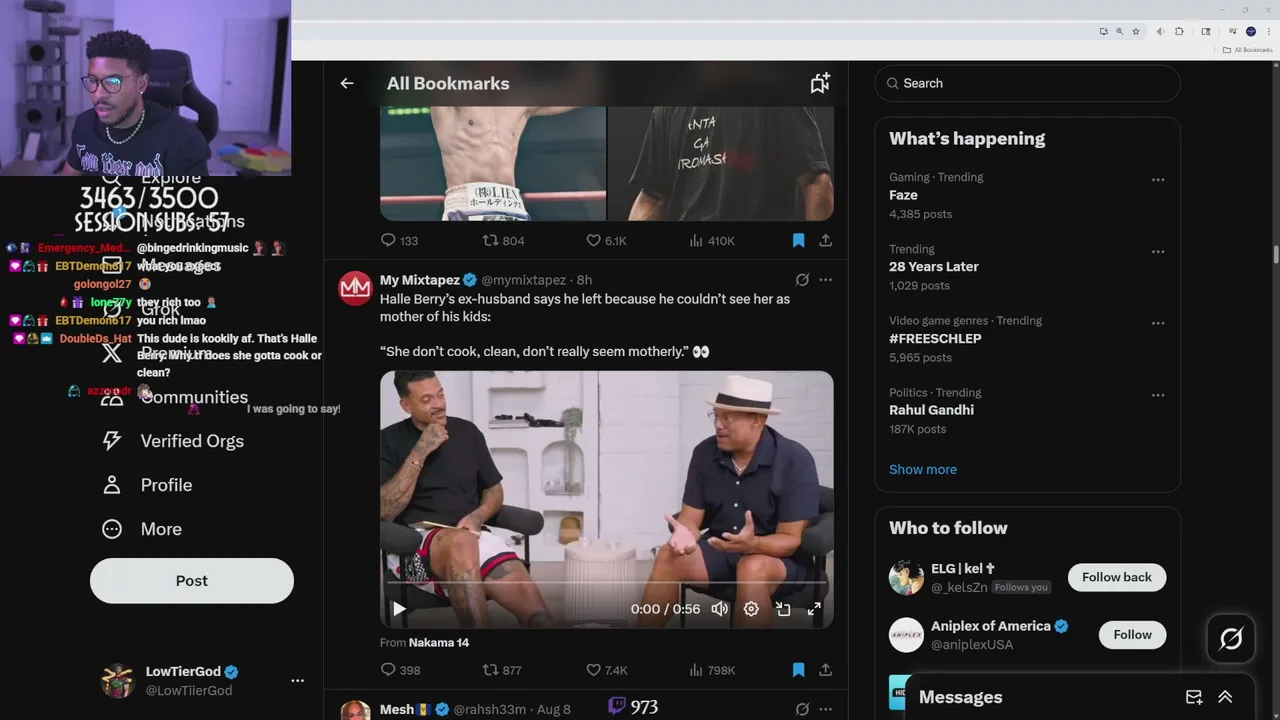This screenshot has height=720, width=1280.
Task: Like the My Mixtapez post
Action: (x=593, y=670)
